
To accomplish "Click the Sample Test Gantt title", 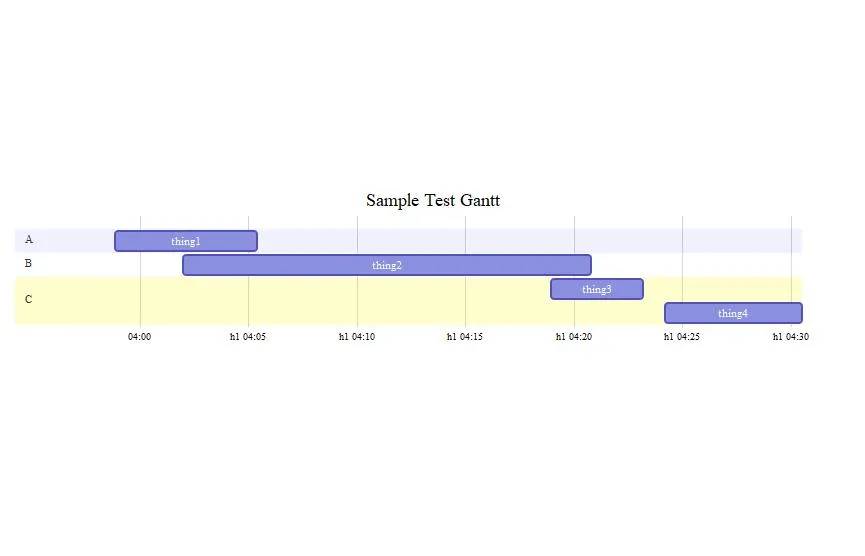I will (x=432, y=201).
